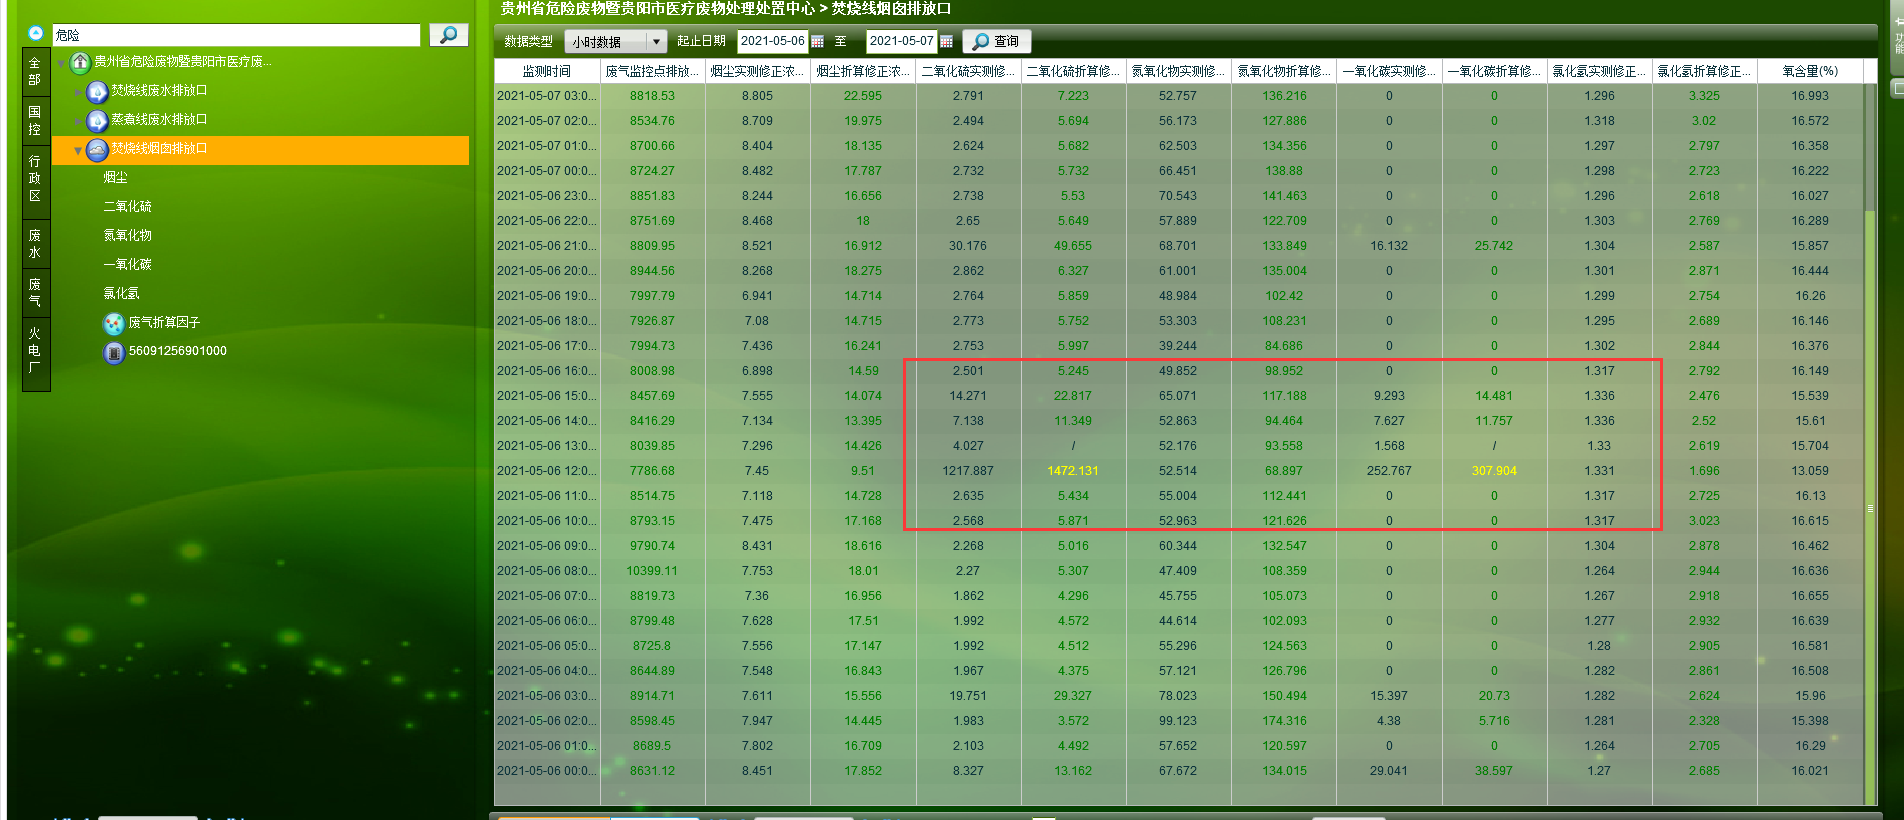Screen dimensions: 1904x820
Task: Click cell value 99.123
Action: point(1178,721)
